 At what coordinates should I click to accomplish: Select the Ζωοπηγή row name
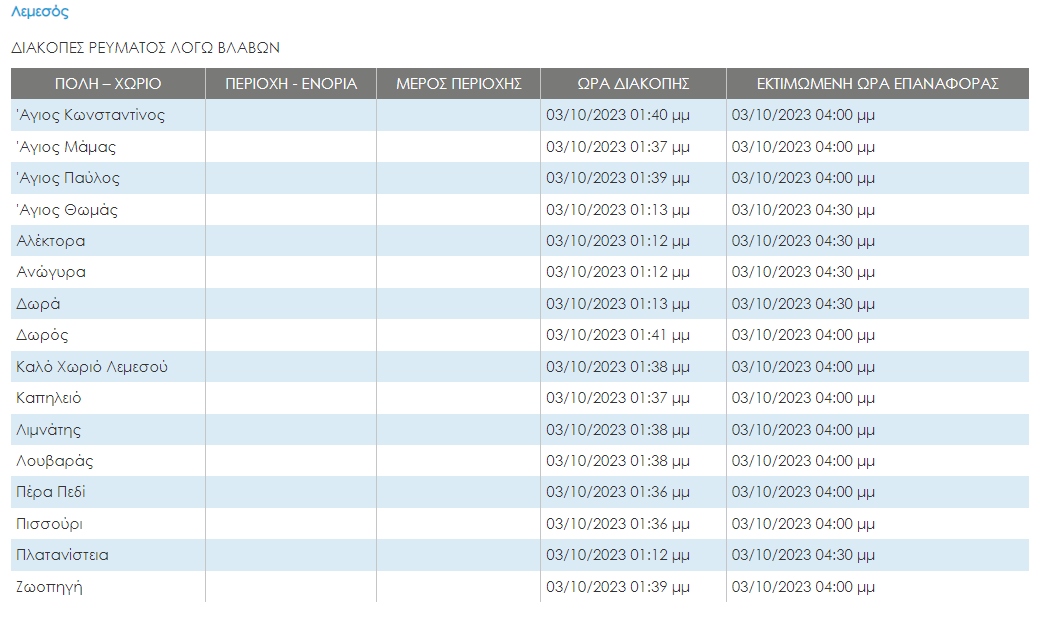point(49,587)
